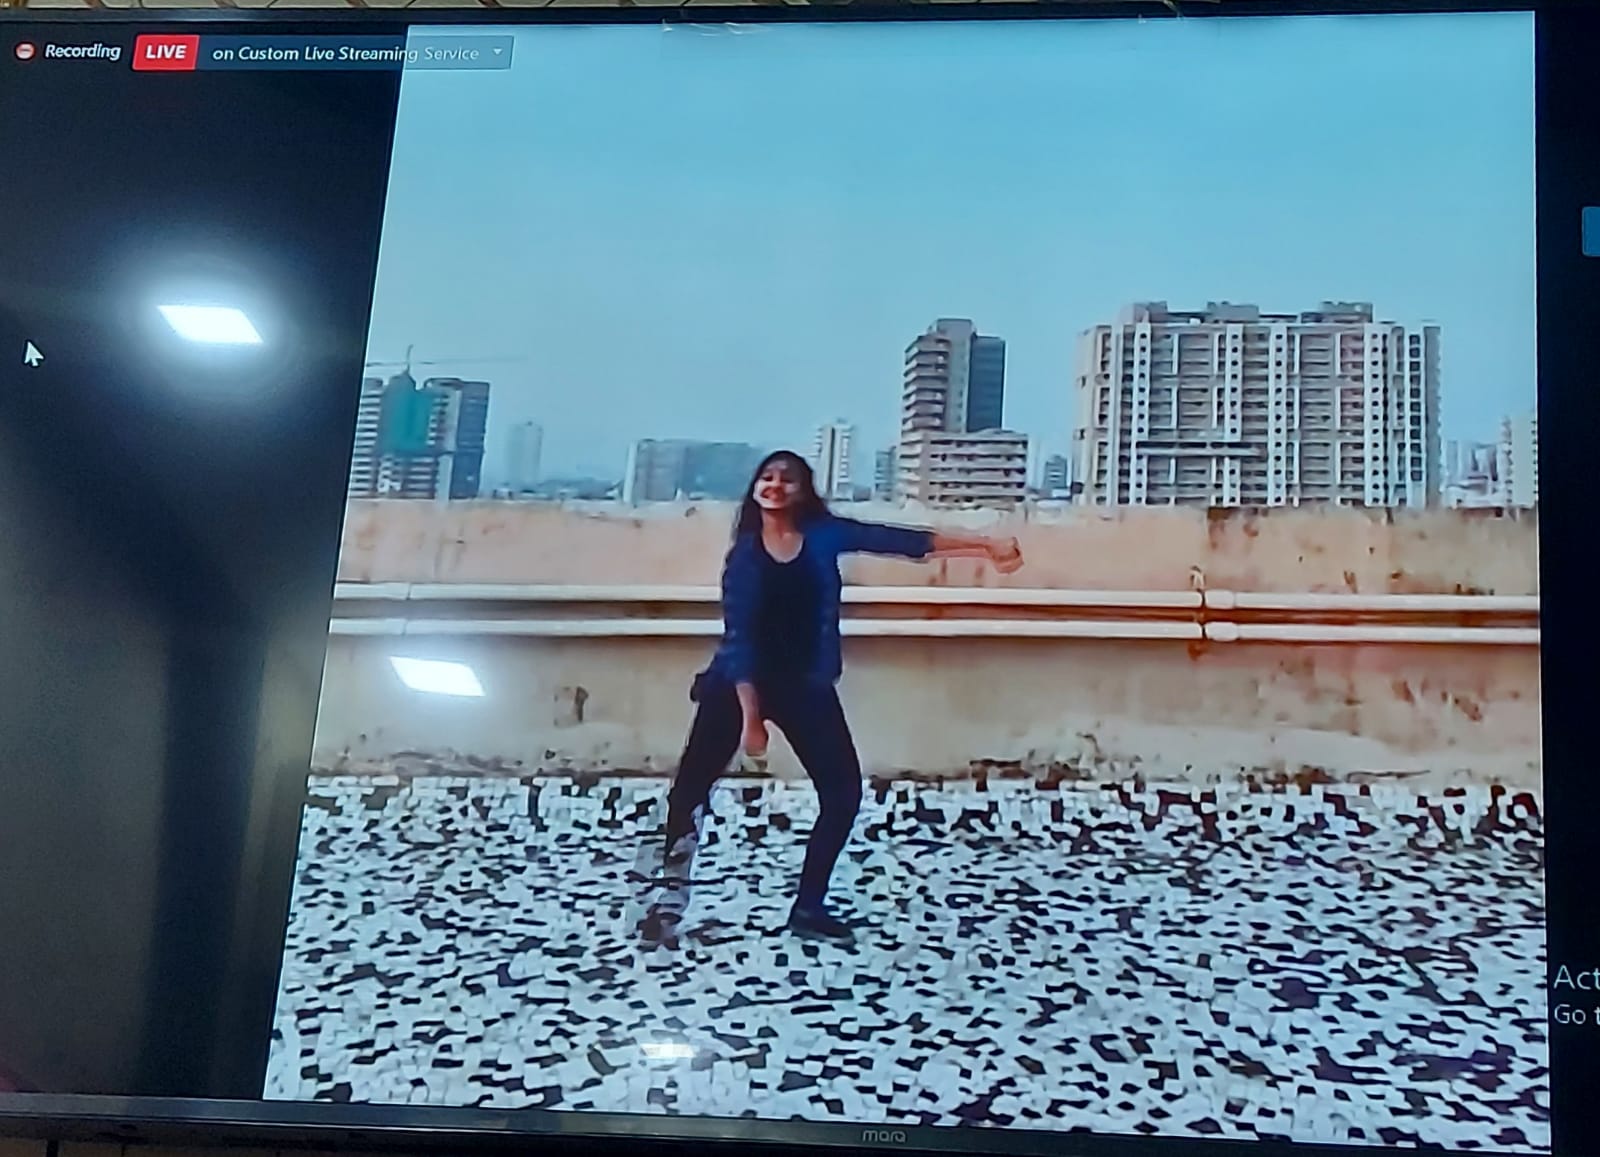Click the Recording status label
This screenshot has height=1157, width=1600.
[82, 51]
